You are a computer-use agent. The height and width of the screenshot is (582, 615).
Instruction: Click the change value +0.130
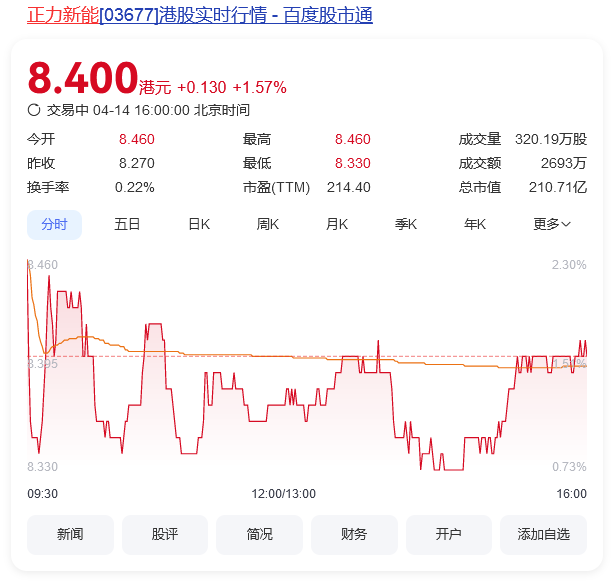202,87
